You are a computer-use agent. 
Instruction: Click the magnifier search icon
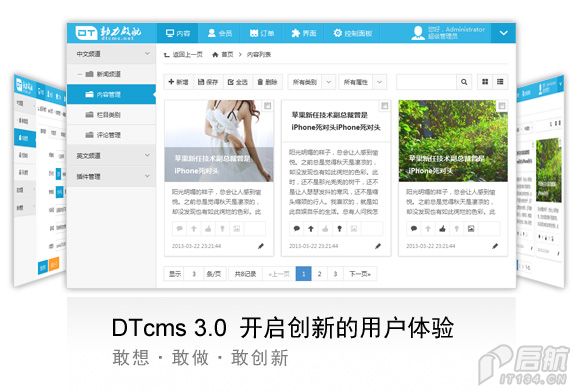click(464, 82)
